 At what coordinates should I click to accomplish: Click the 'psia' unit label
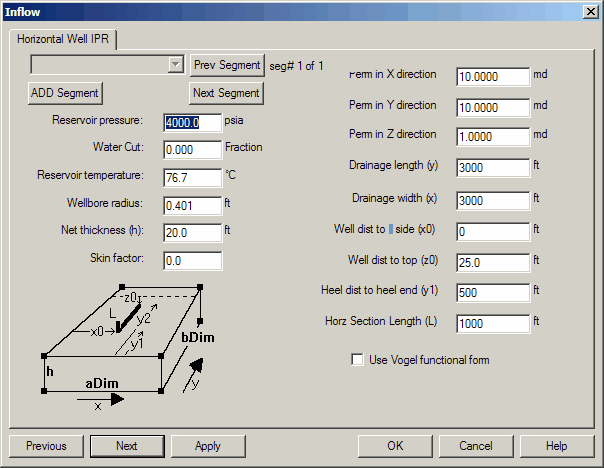point(234,120)
